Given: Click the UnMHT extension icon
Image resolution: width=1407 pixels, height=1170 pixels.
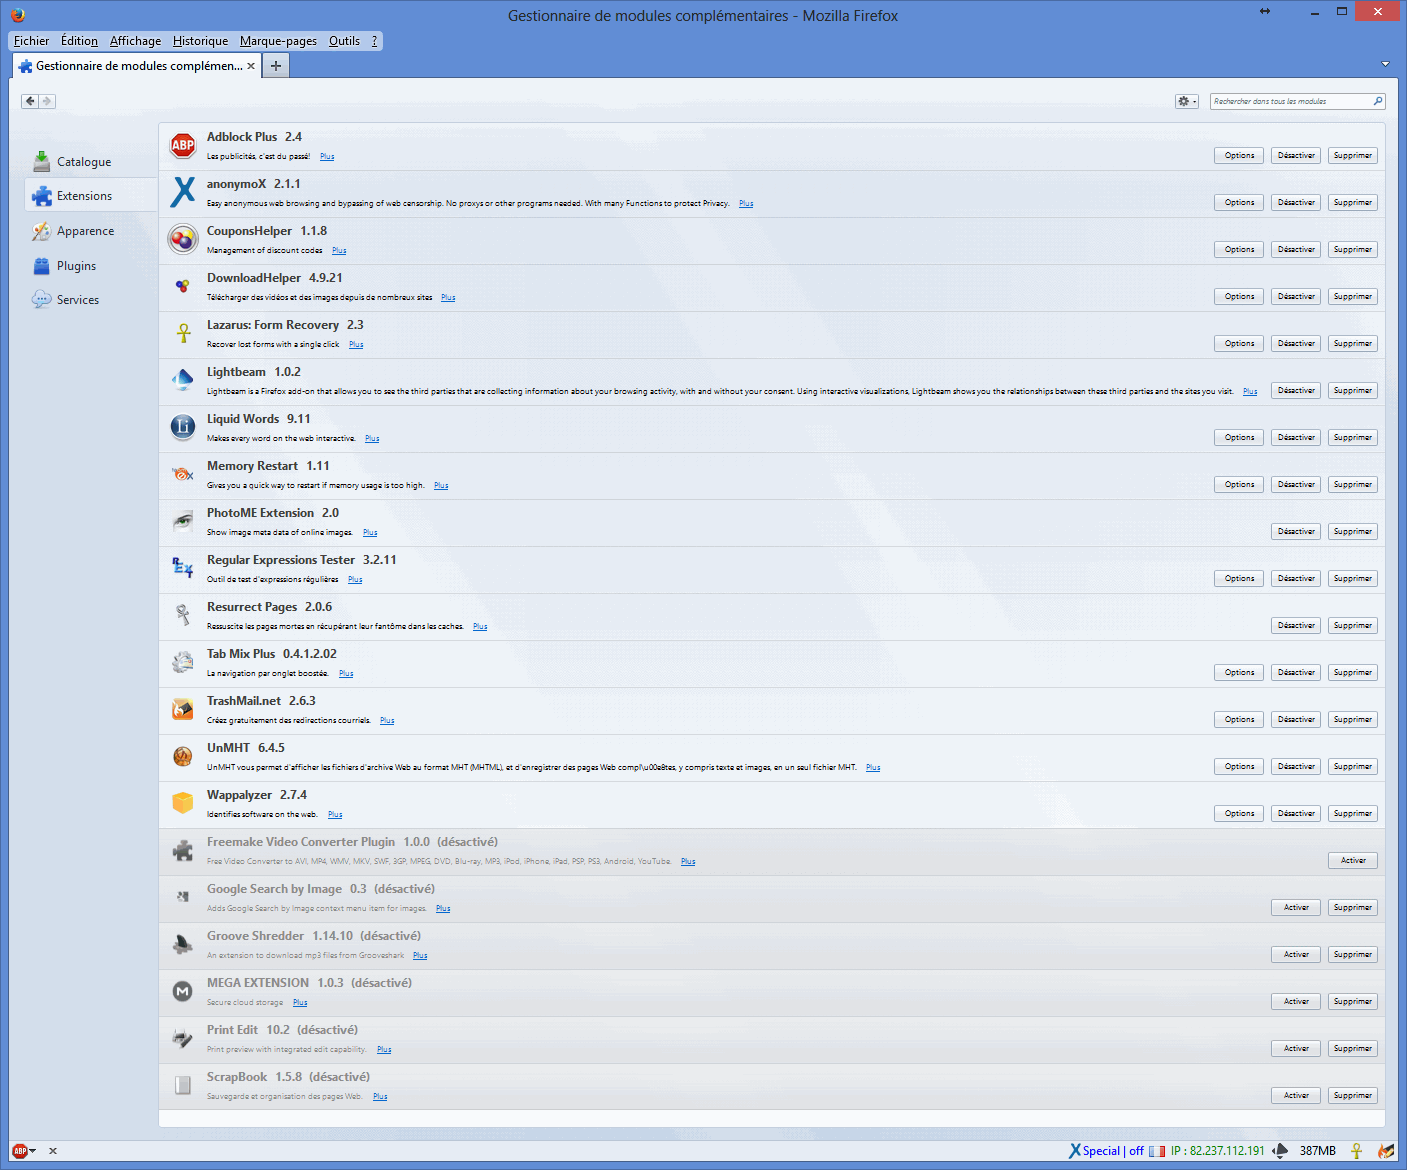Looking at the screenshot, I should coord(183,756).
